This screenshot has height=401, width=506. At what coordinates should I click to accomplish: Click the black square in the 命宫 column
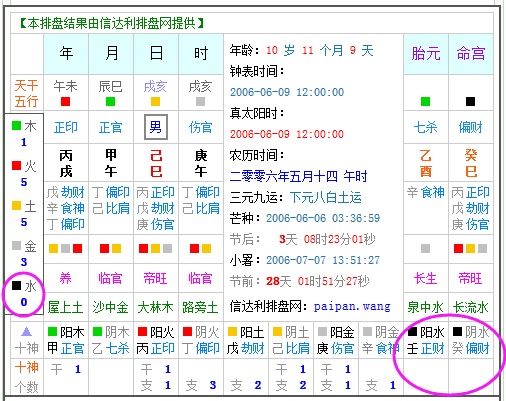[470, 101]
